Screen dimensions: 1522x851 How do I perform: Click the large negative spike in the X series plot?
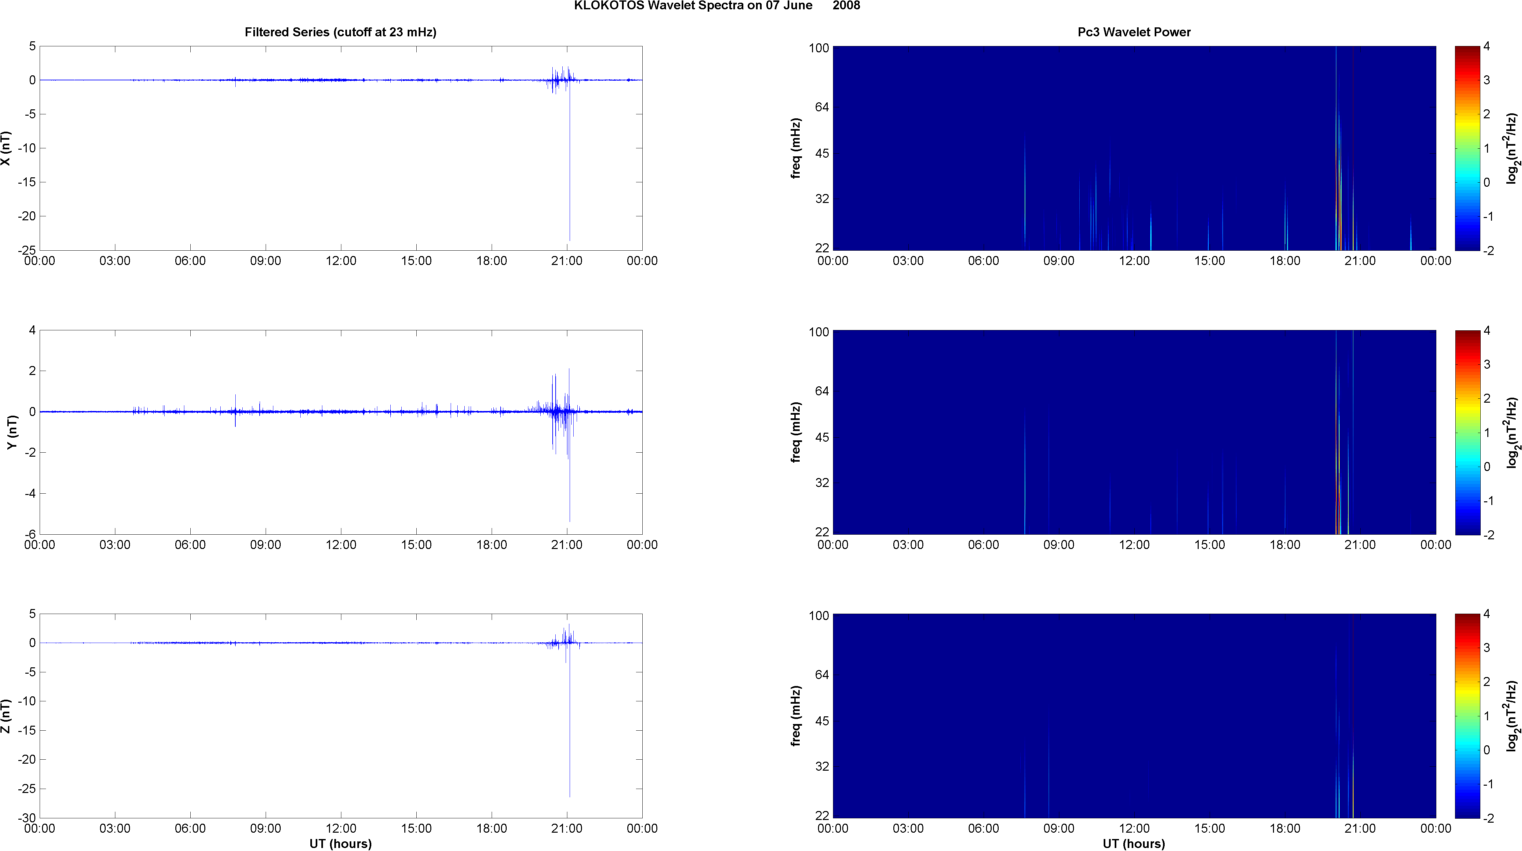[x=570, y=165]
